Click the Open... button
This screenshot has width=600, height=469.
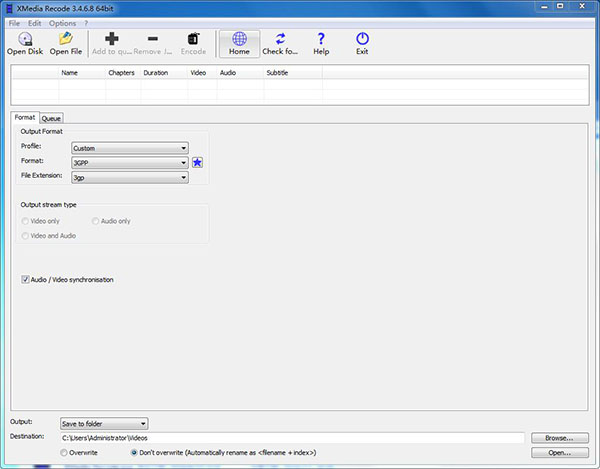[x=559, y=452]
